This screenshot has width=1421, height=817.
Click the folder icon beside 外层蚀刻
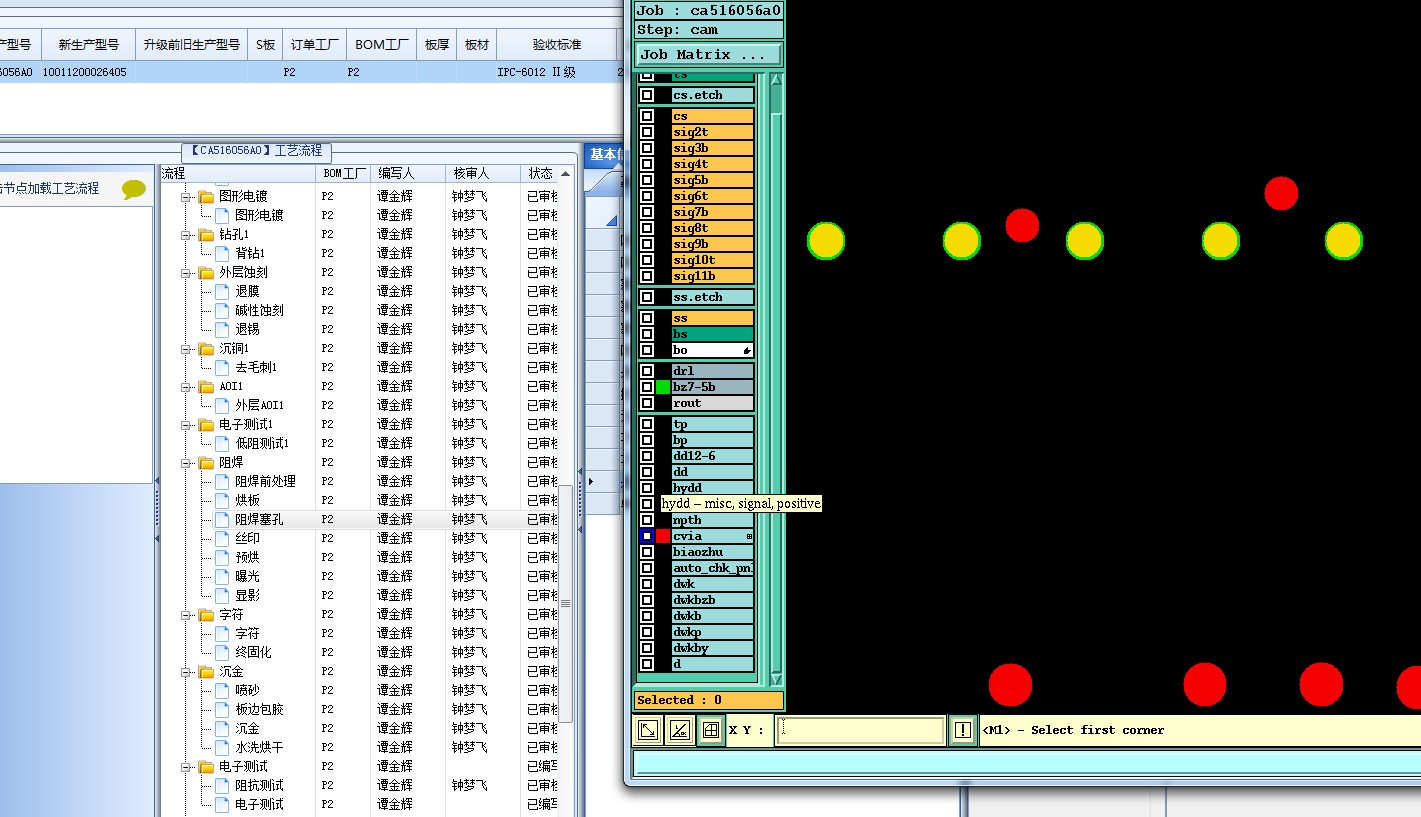pyautogui.click(x=207, y=272)
